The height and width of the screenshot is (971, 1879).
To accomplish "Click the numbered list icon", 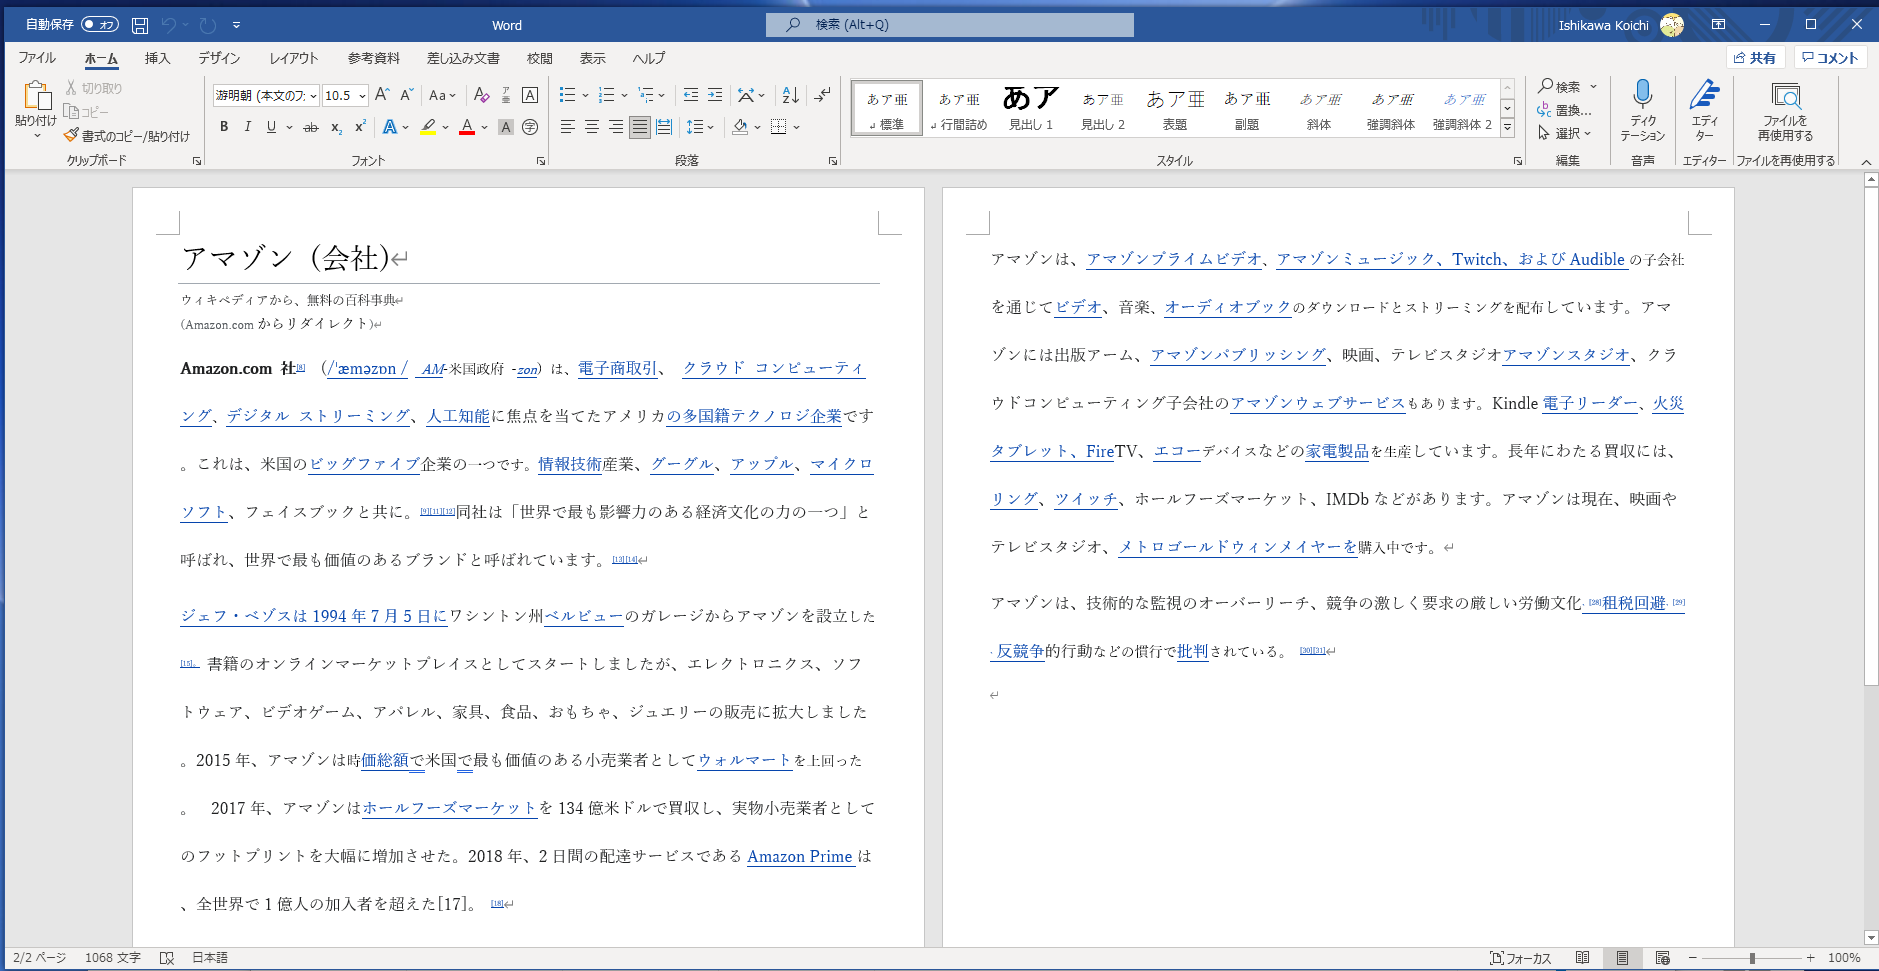I will [606, 95].
